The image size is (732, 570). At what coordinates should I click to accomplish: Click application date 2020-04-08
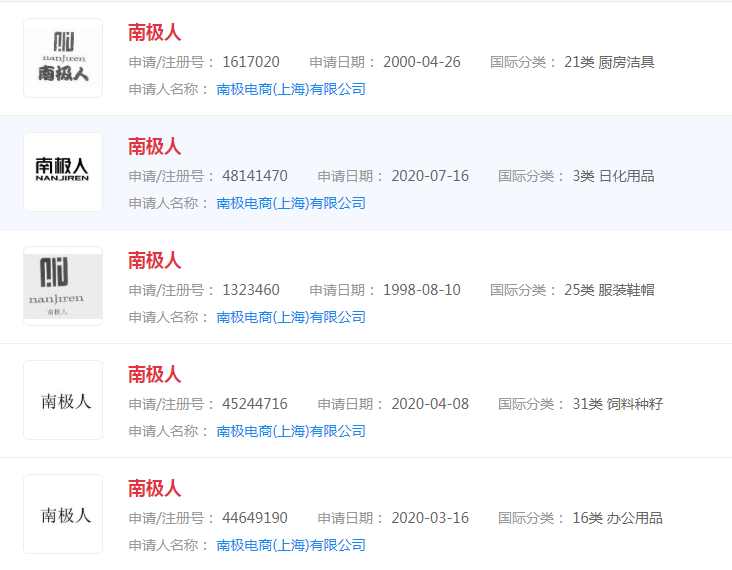430,404
